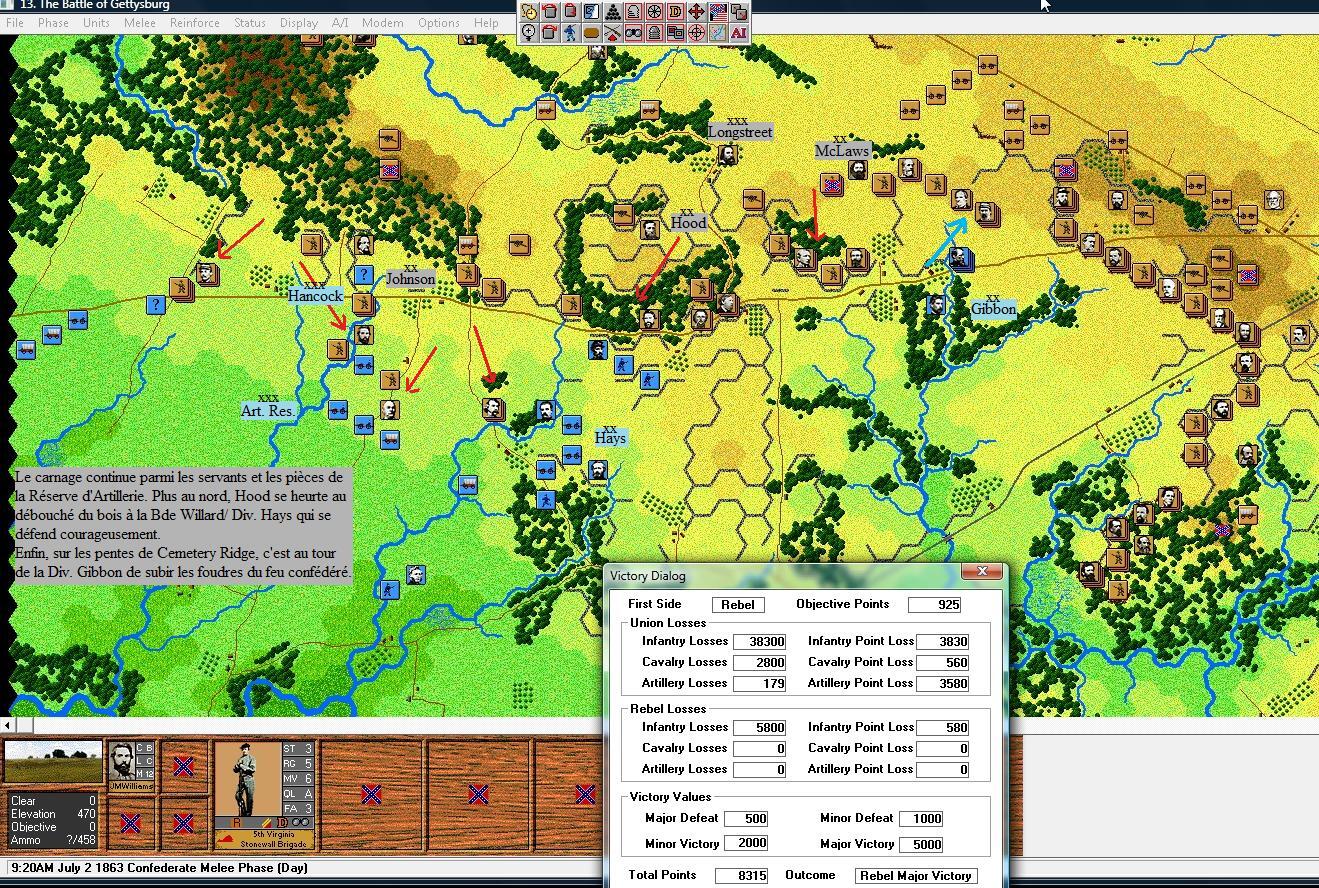Click the Gibbon division label on map
1319x888 pixels.
[994, 310]
